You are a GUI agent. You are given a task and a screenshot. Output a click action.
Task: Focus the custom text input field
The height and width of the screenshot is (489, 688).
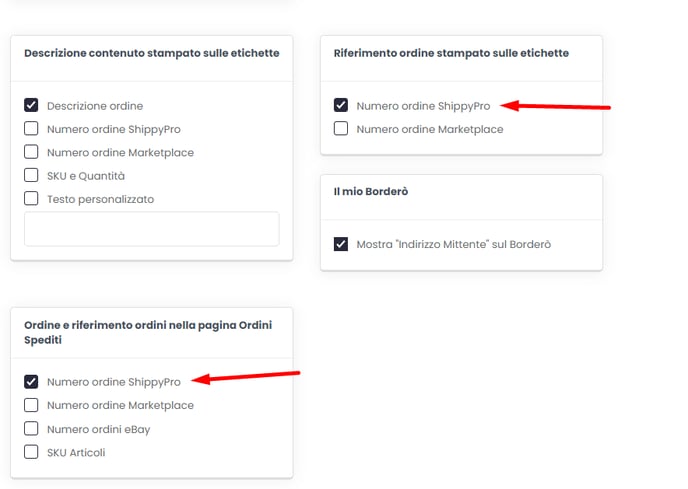[152, 229]
